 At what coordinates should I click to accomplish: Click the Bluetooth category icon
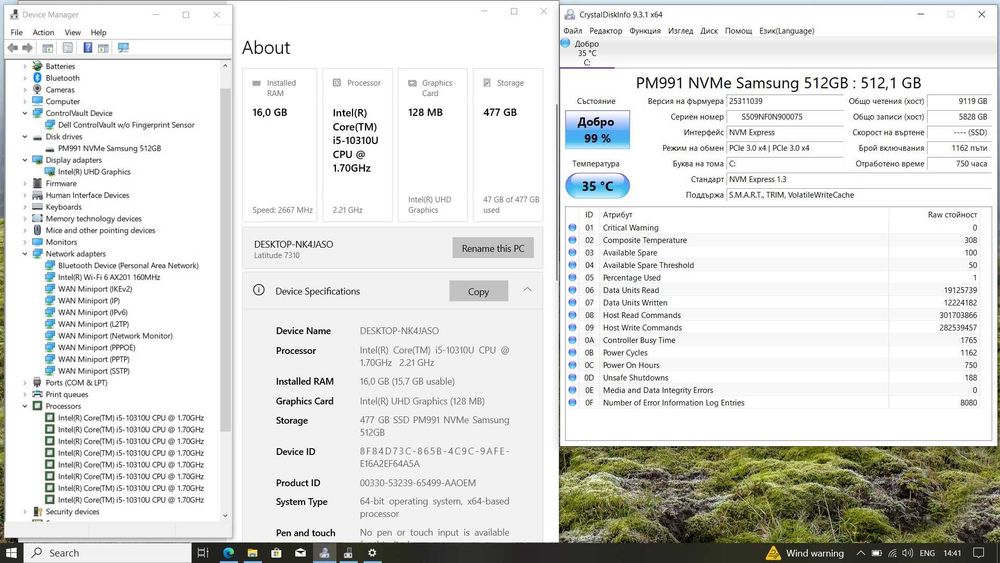37,78
